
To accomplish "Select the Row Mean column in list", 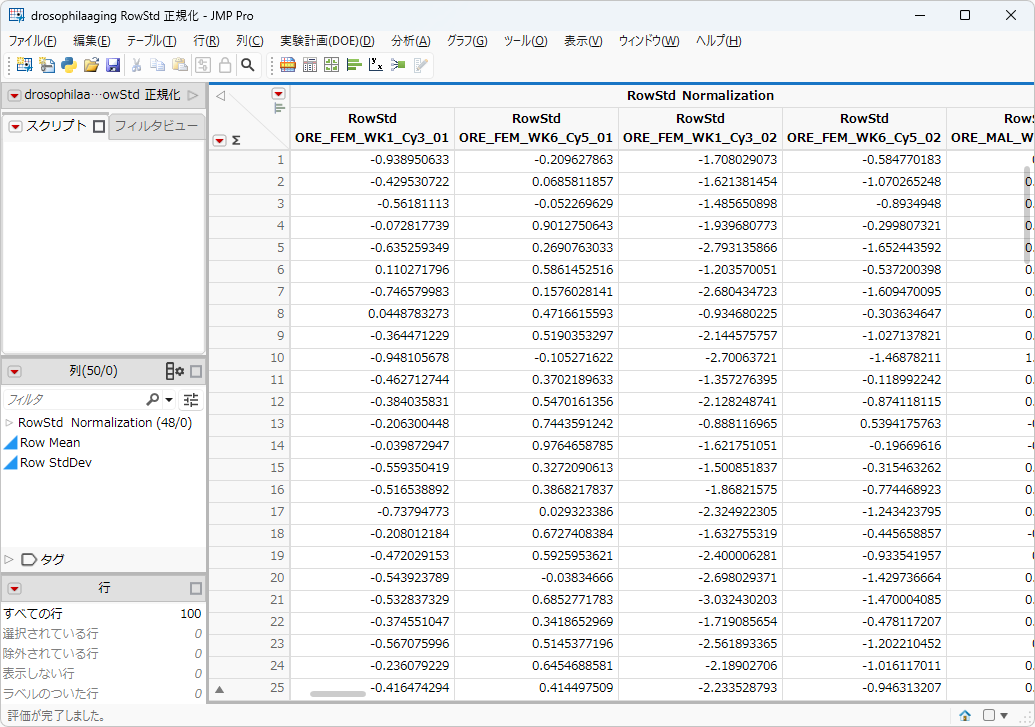I will click(x=50, y=442).
